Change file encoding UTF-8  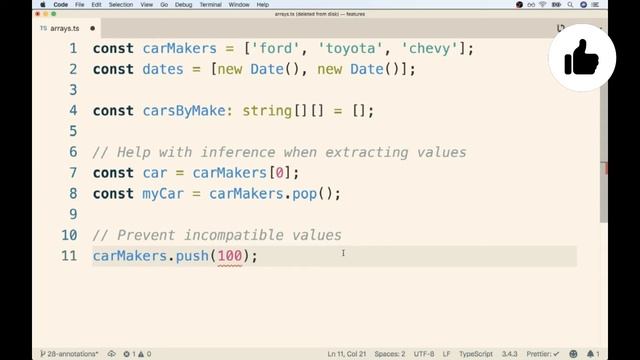pyautogui.click(x=424, y=354)
